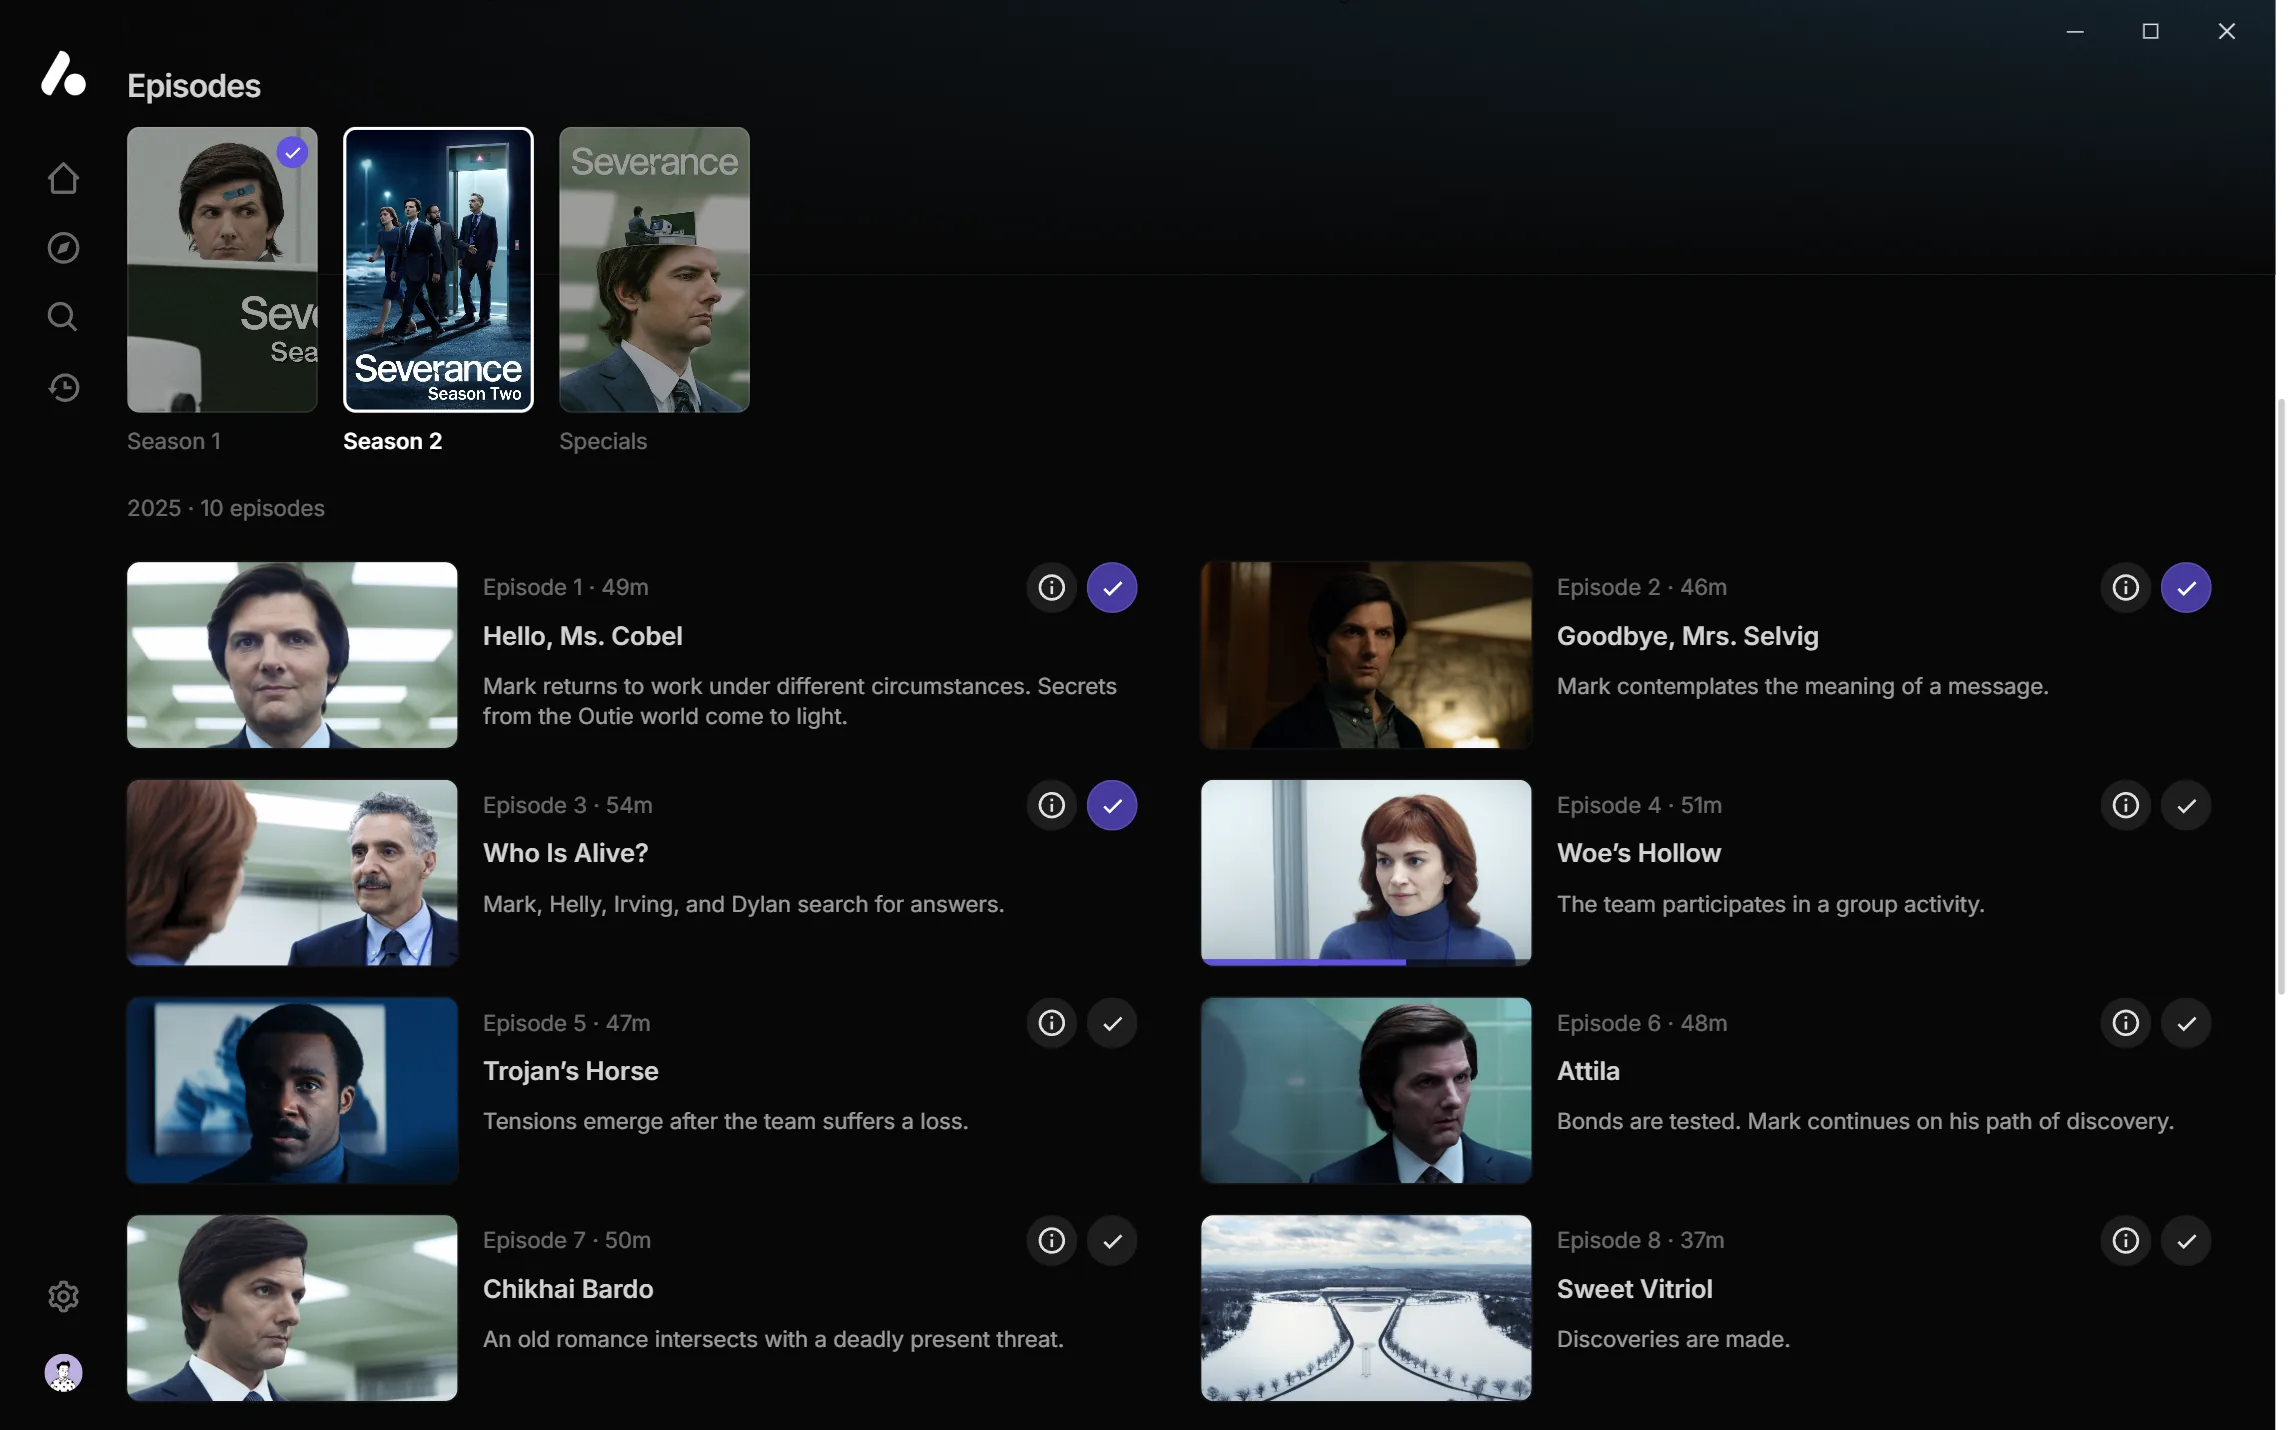Show info for Episode 8 Sweet Vitriol
The width and height of the screenshot is (2288, 1430).
(2125, 1241)
